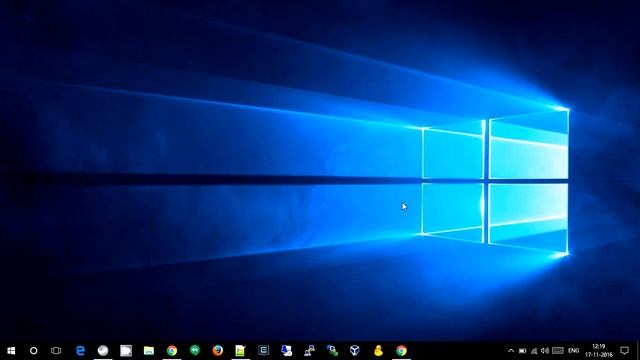
Task: Open the blue computer monitor taskbar icon
Action: click(x=287, y=351)
